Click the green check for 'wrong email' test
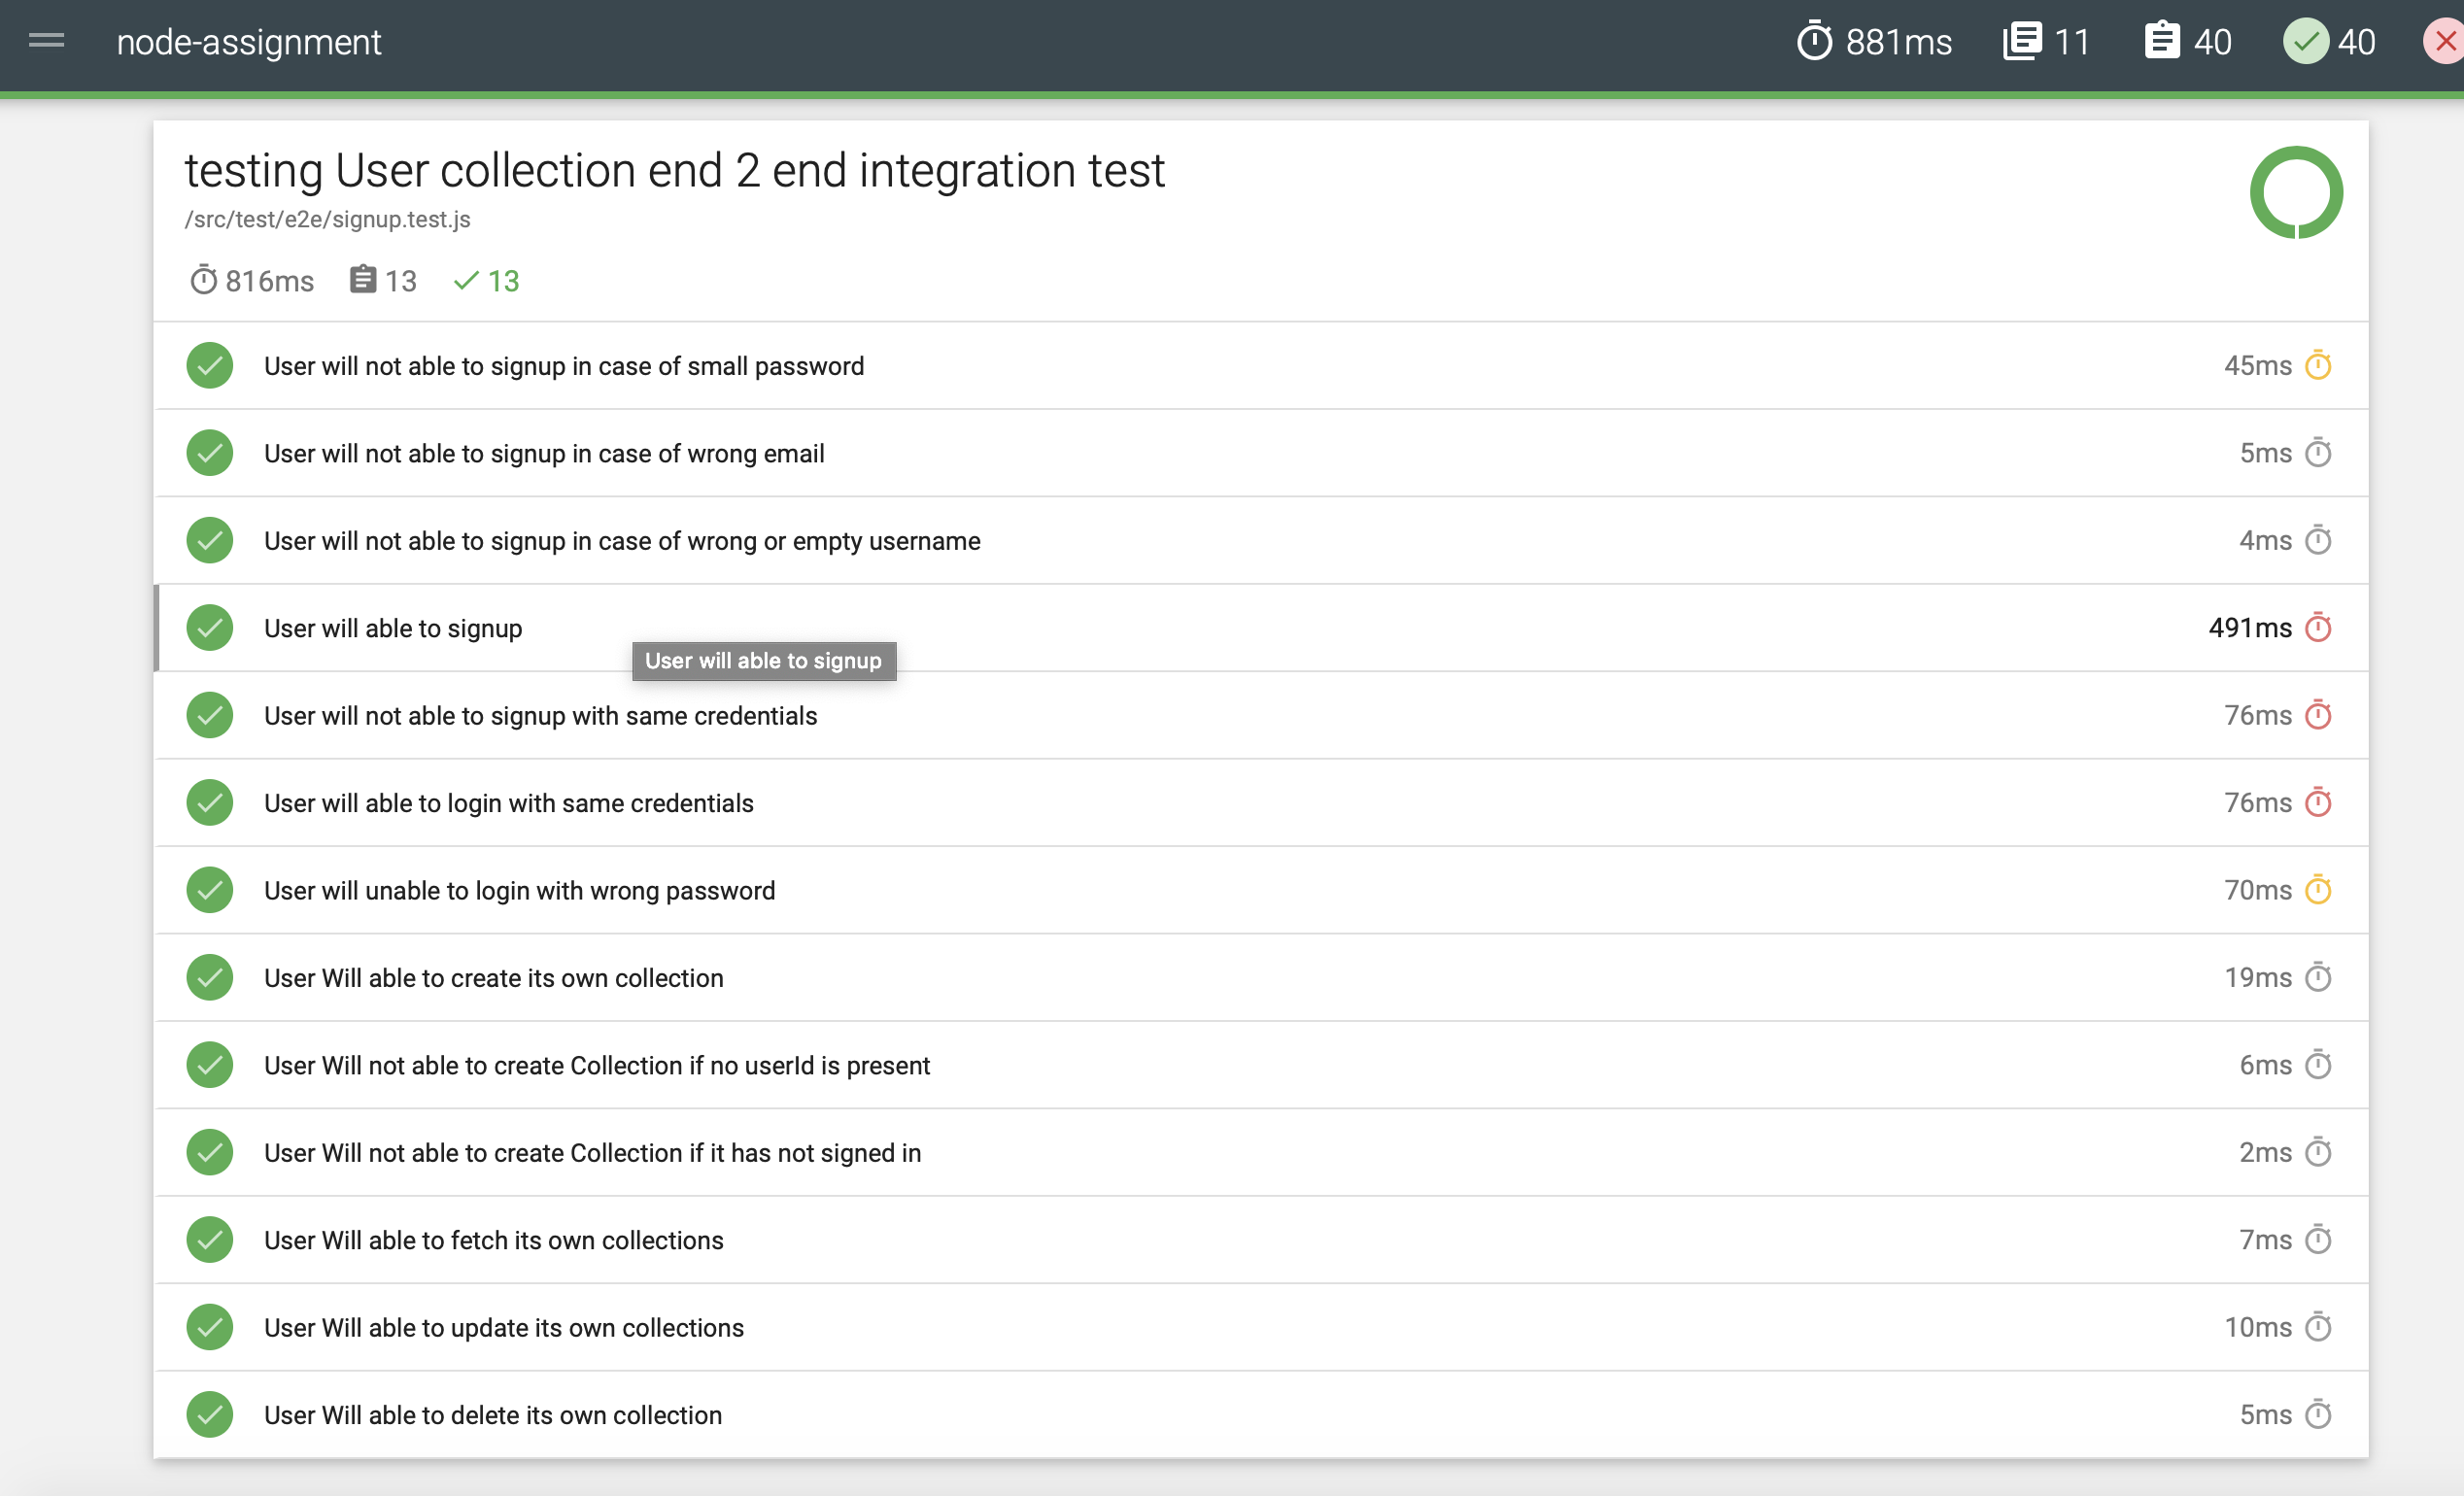 point(210,454)
